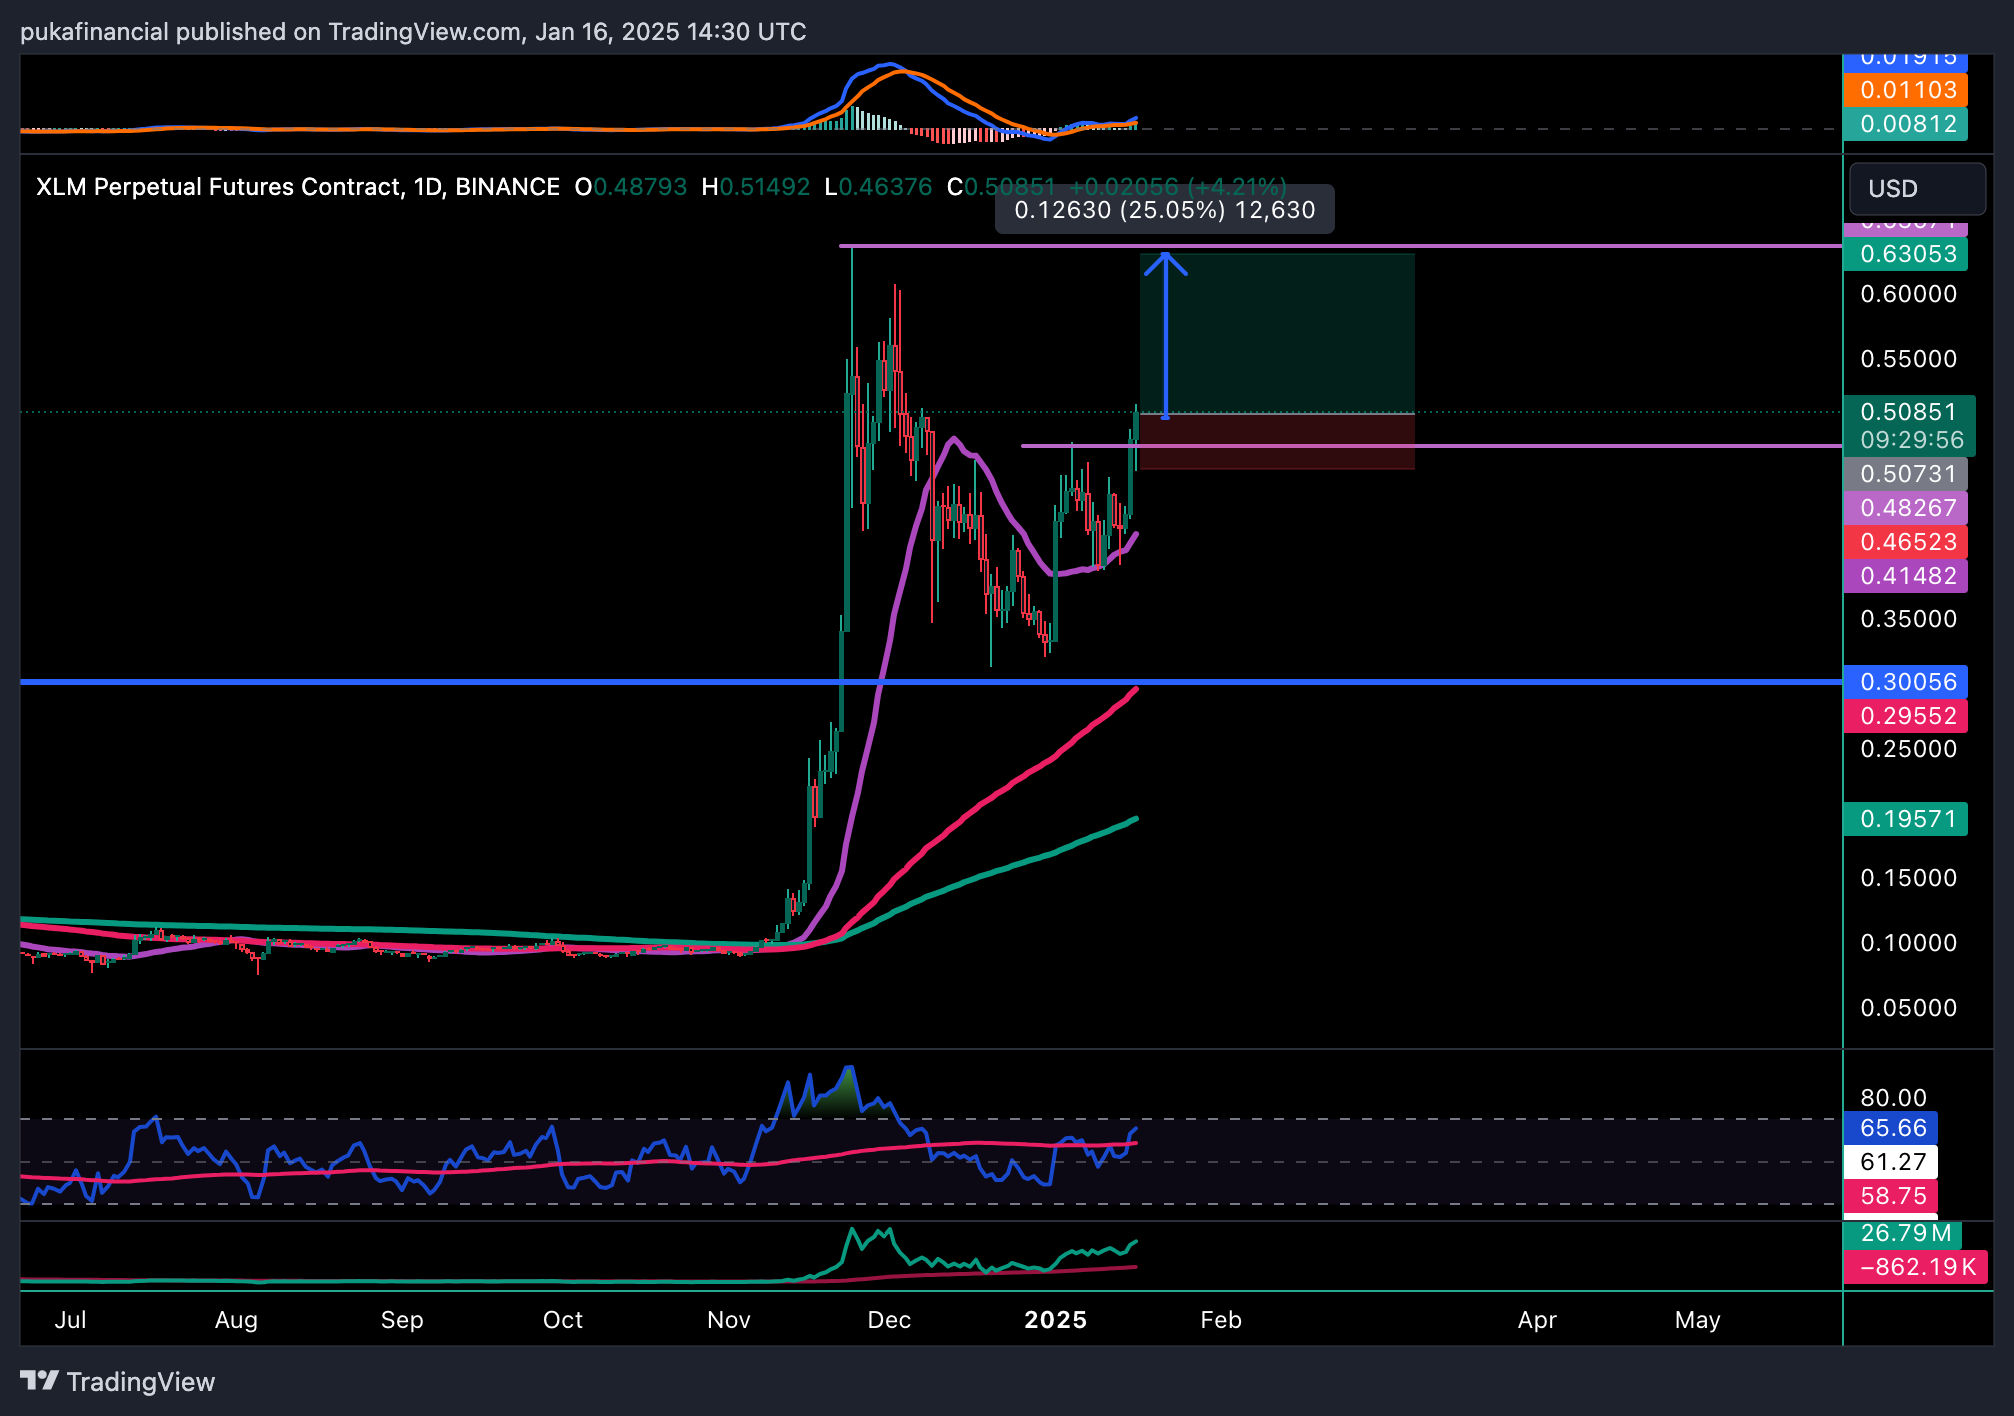
Task: Click the Aug label on time axis
Action: click(236, 1320)
